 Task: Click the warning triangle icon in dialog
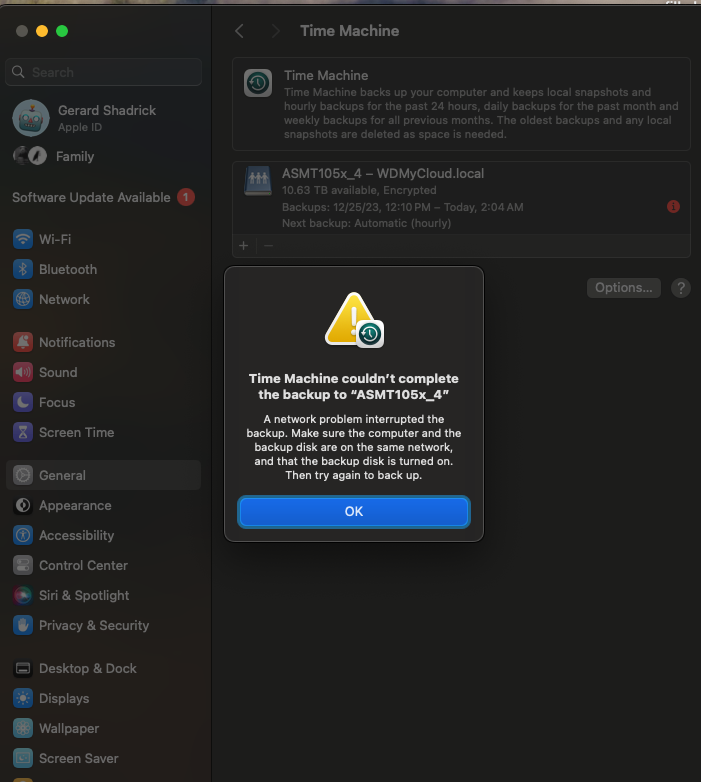point(354,320)
